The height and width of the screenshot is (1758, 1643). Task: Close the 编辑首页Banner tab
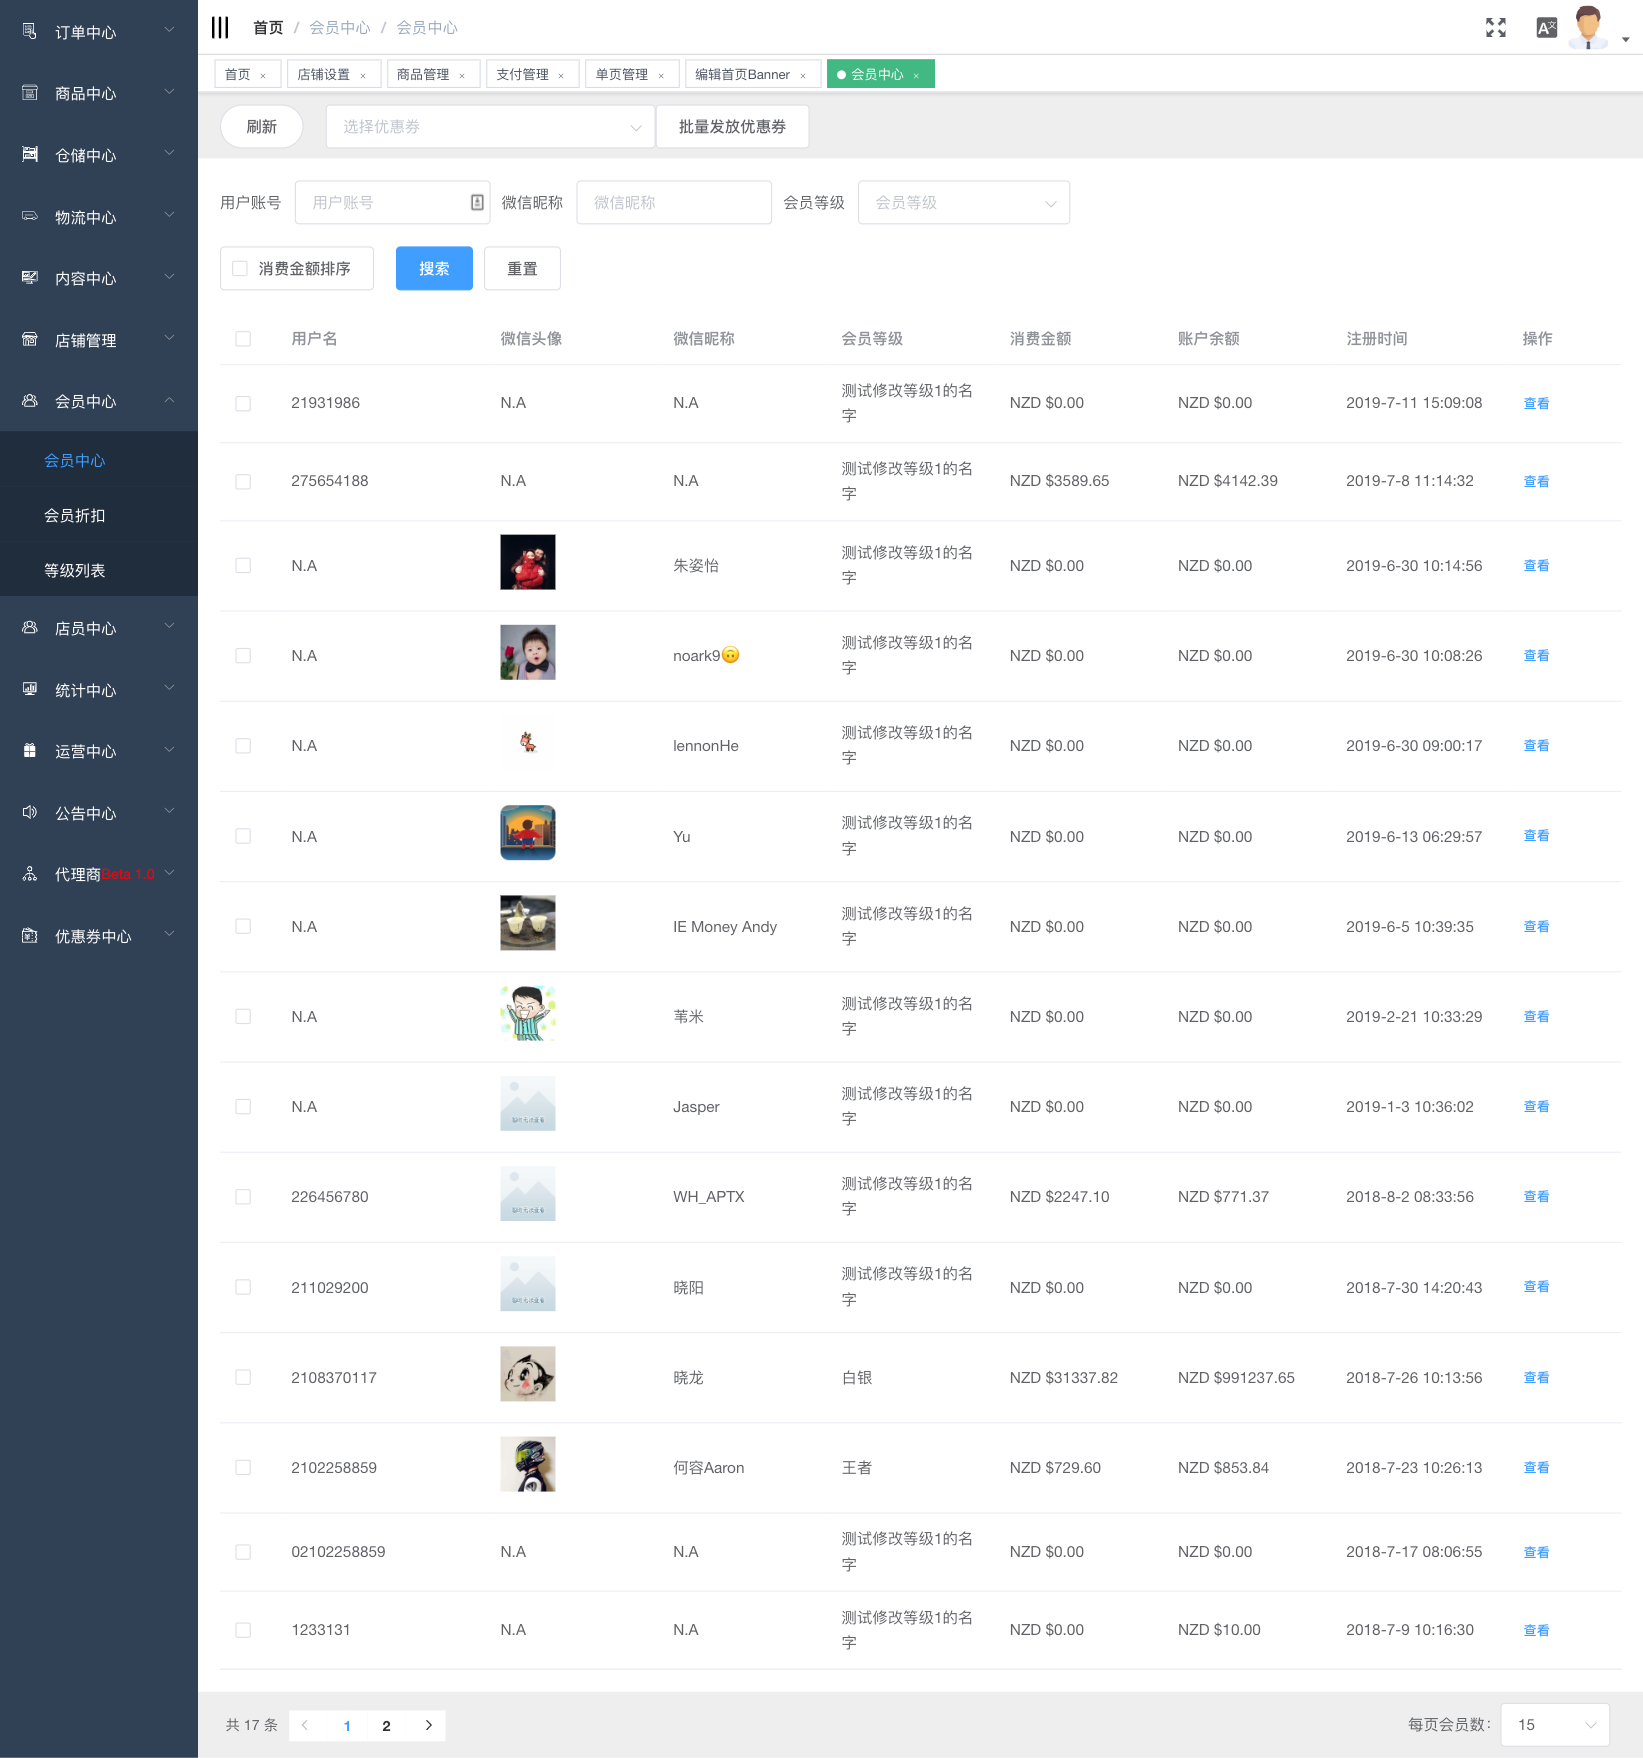[803, 75]
